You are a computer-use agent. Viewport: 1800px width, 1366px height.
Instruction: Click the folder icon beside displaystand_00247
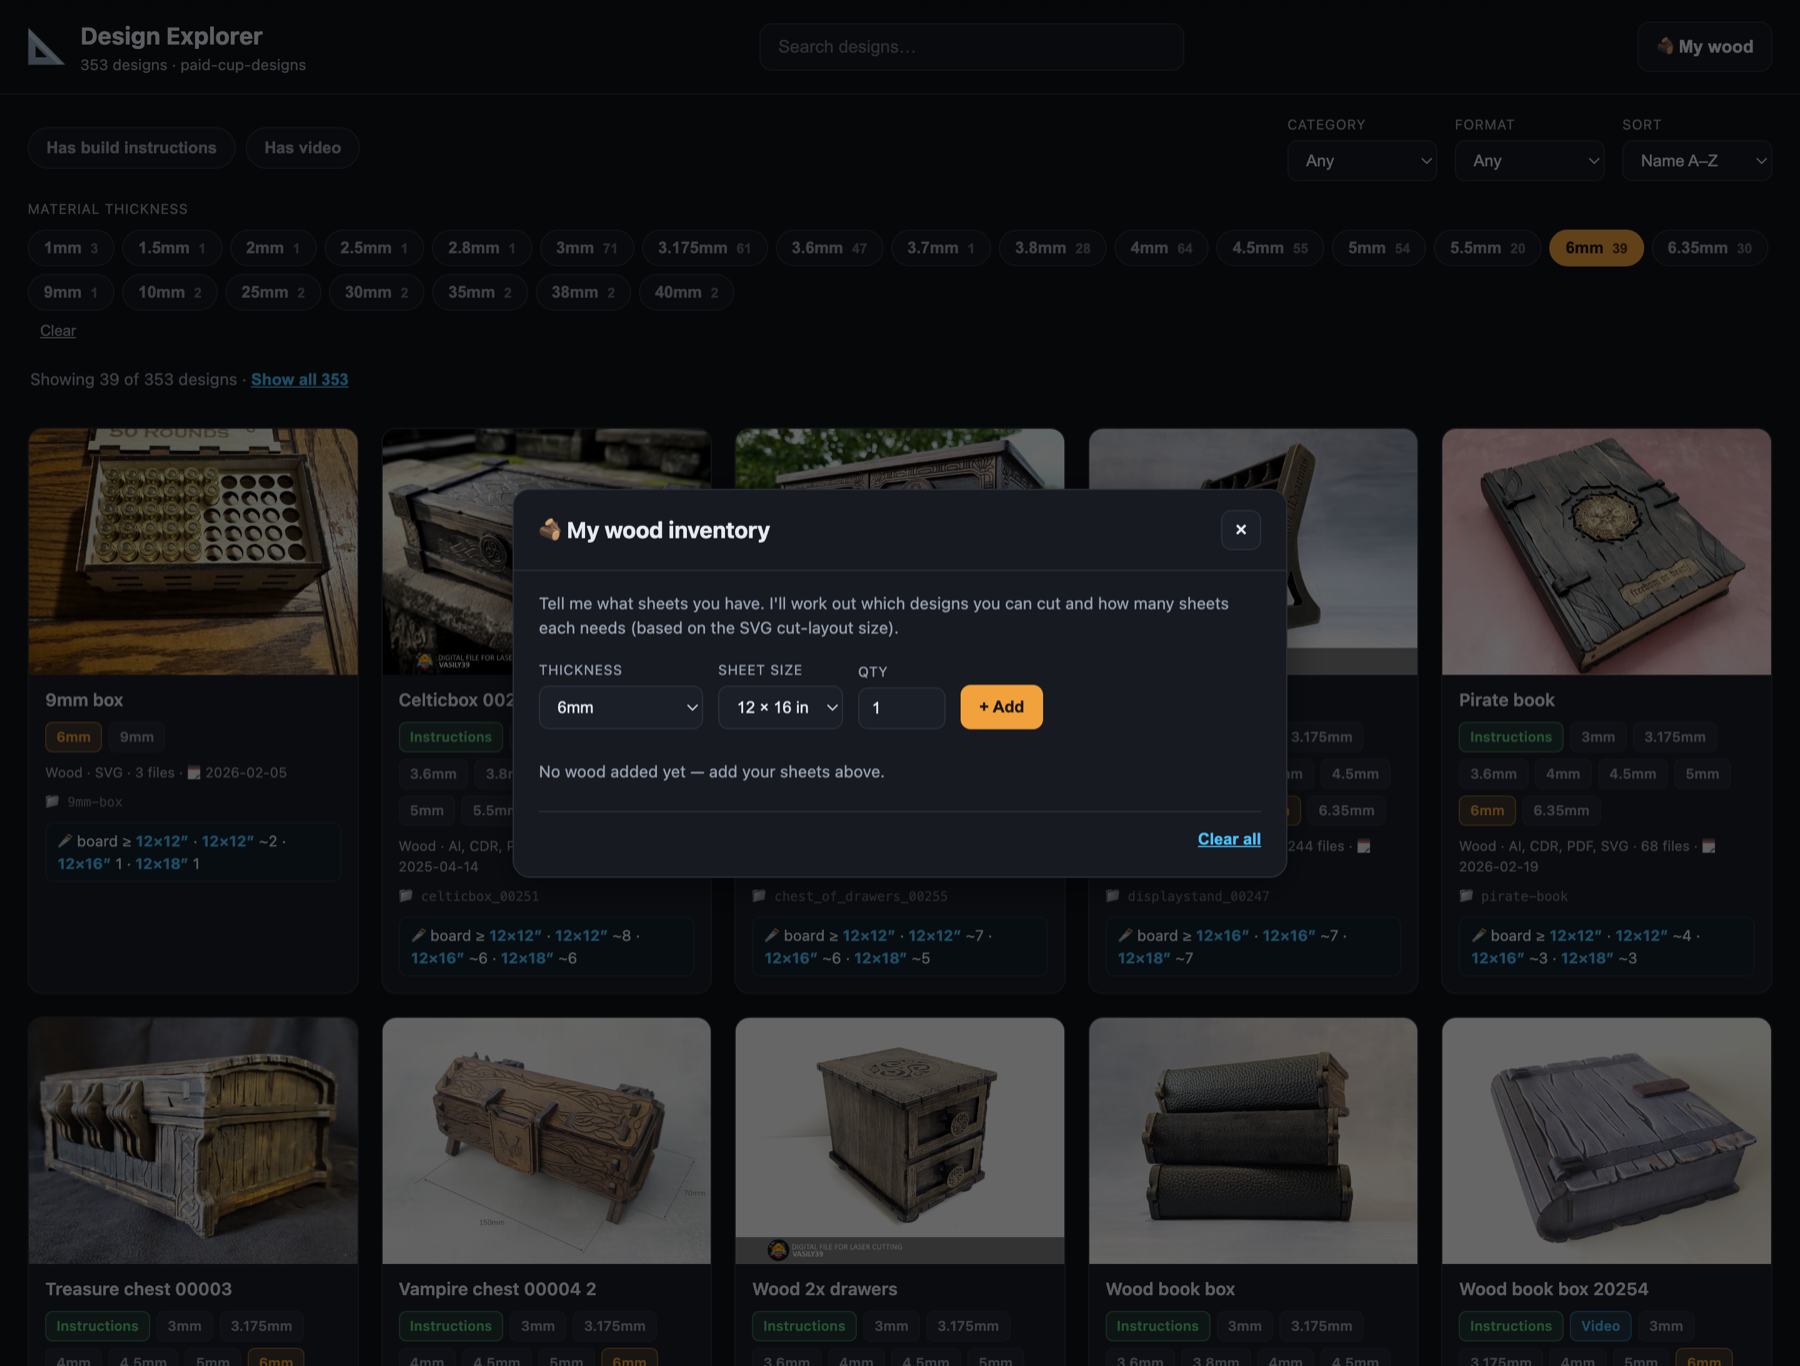pyautogui.click(x=1112, y=896)
